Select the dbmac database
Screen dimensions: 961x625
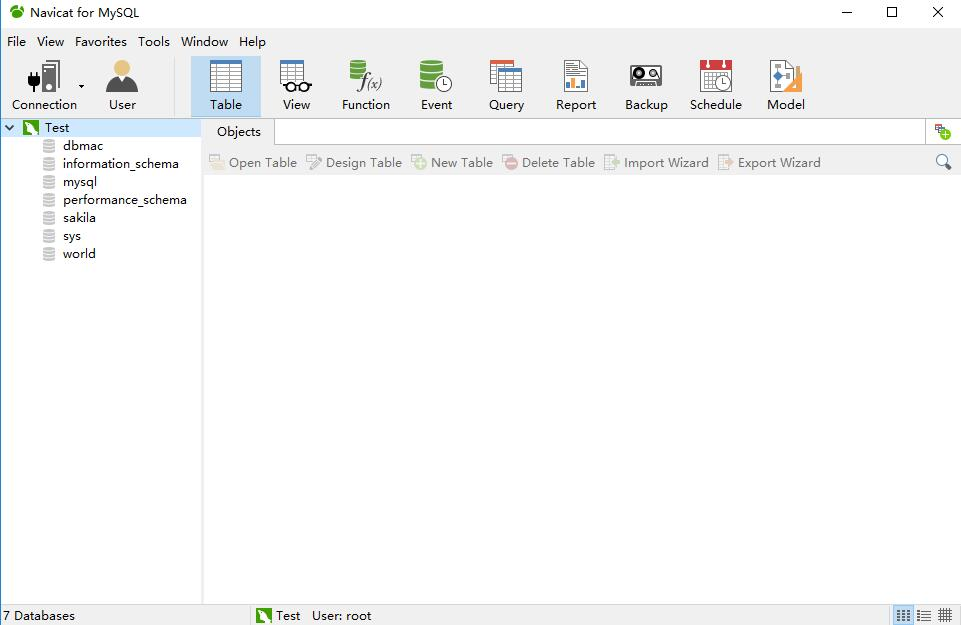[83, 146]
